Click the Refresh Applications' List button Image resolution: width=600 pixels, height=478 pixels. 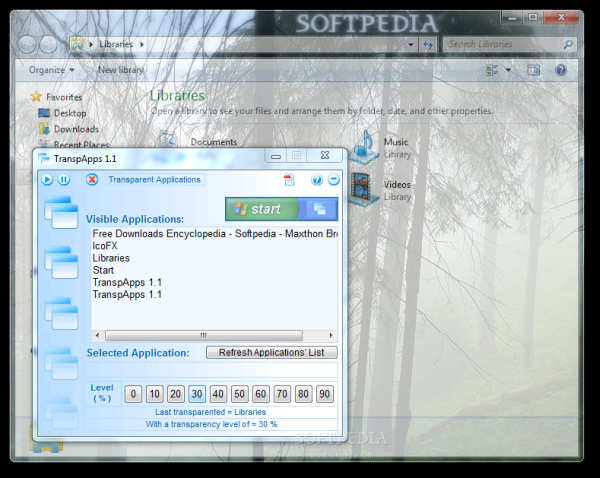pos(272,352)
